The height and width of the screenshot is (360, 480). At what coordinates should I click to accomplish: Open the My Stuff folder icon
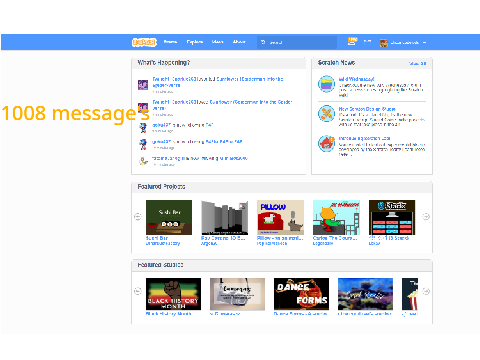(x=367, y=42)
